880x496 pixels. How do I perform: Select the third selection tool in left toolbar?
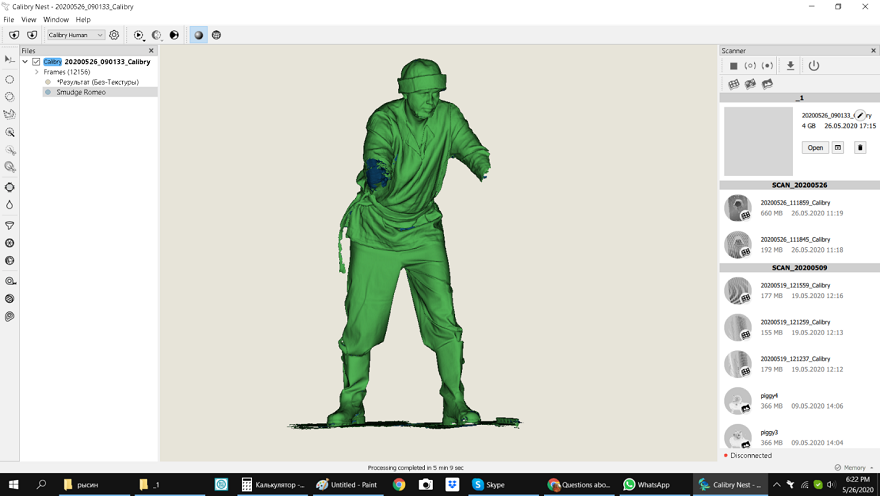coord(10,114)
